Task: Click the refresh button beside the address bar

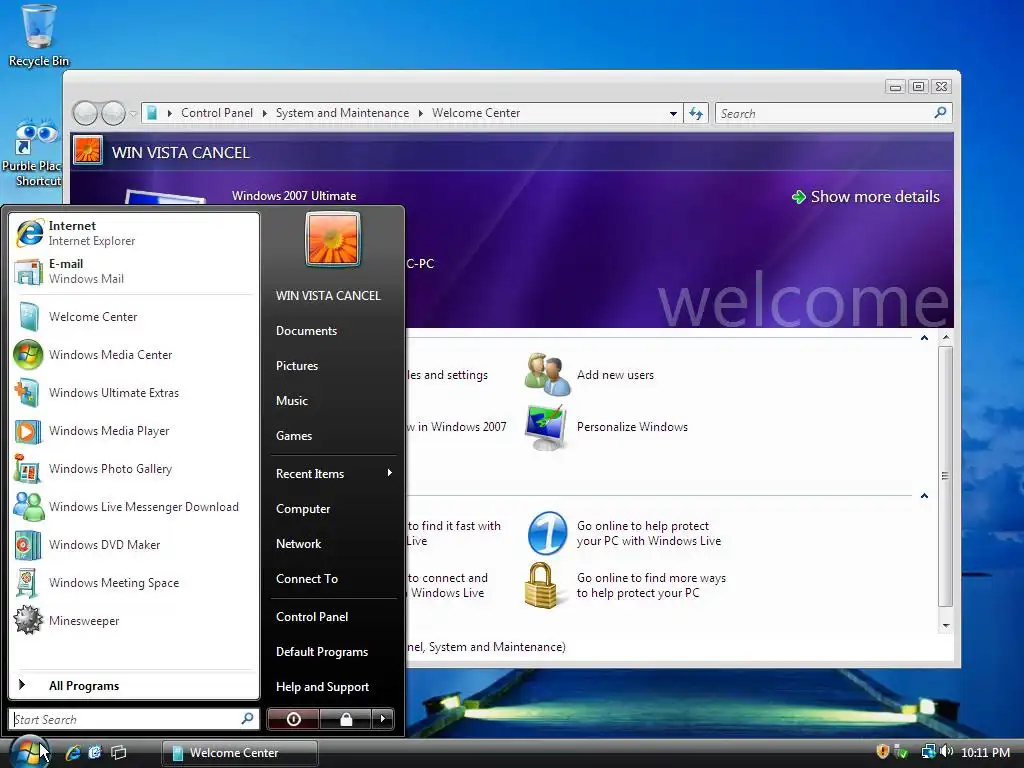Action: coord(696,114)
